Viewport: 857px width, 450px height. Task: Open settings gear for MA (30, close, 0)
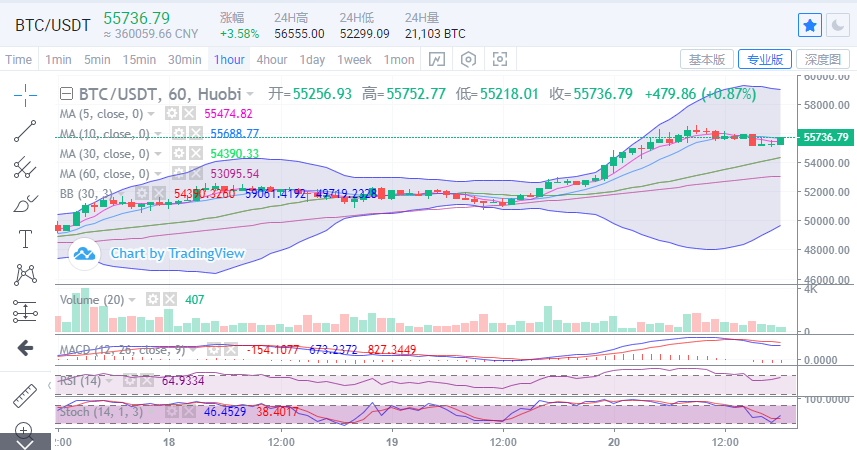pos(179,154)
